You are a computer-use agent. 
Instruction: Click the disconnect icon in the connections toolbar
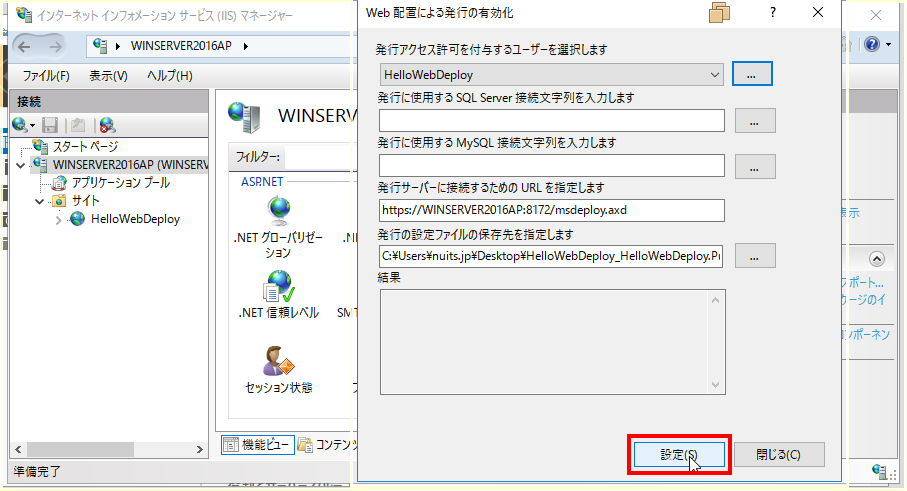click(x=107, y=125)
